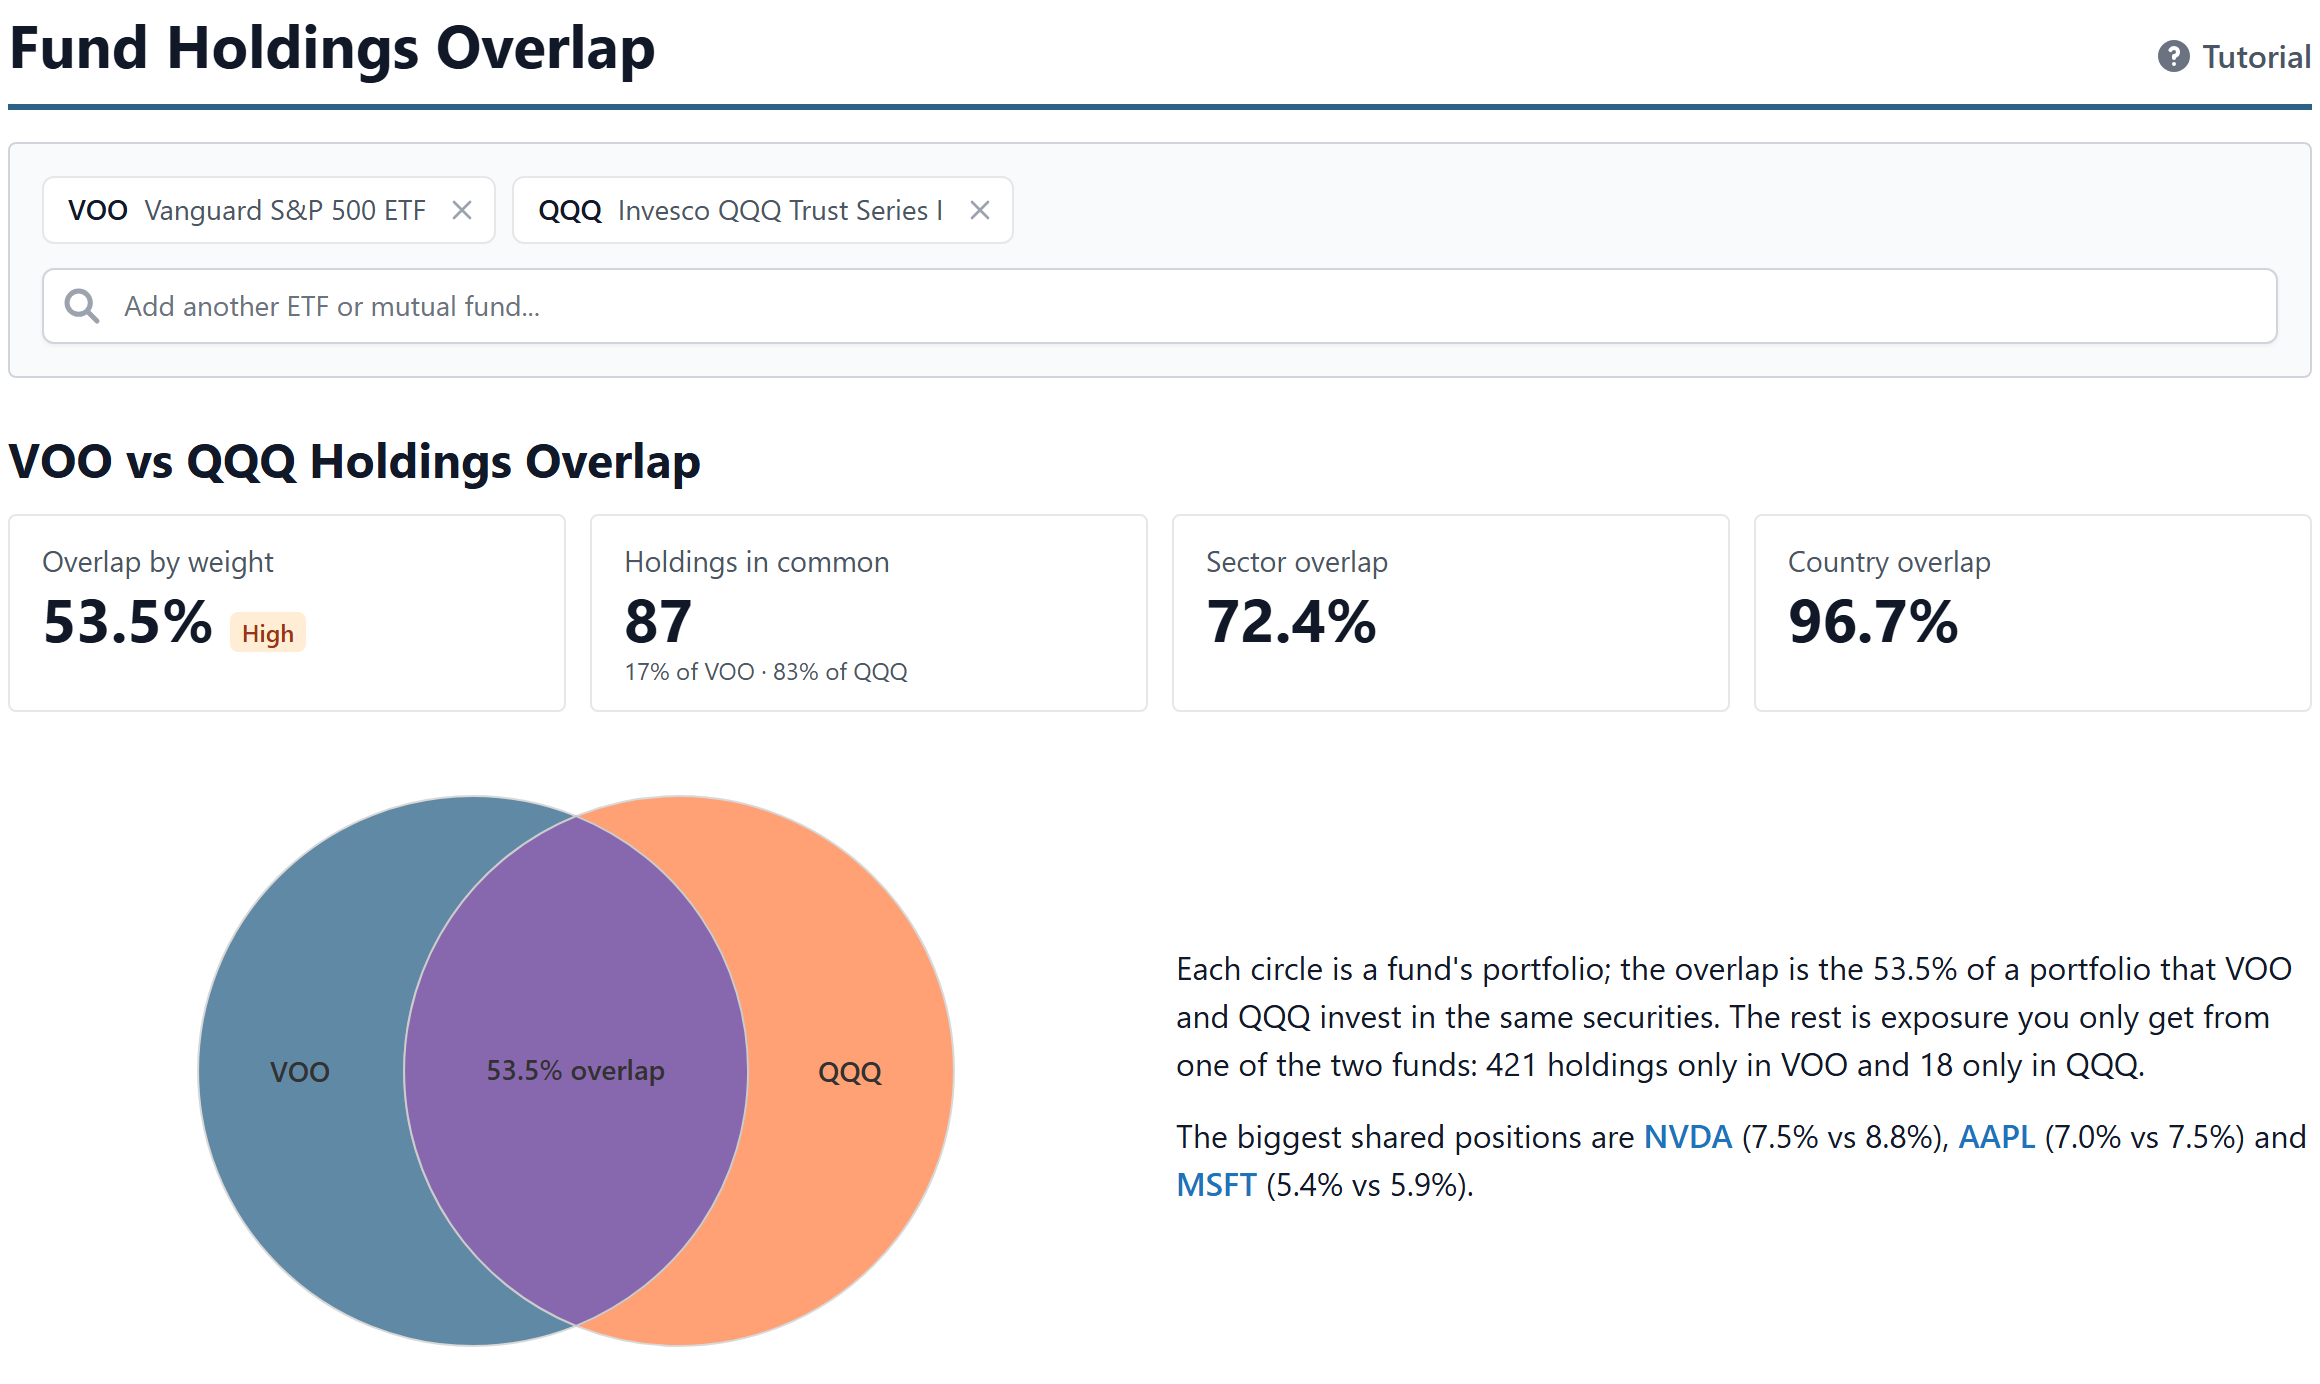Screen dimensions: 2320x1384
Task: Click the purple 53.5% overlap Venn region
Action: tap(576, 1071)
